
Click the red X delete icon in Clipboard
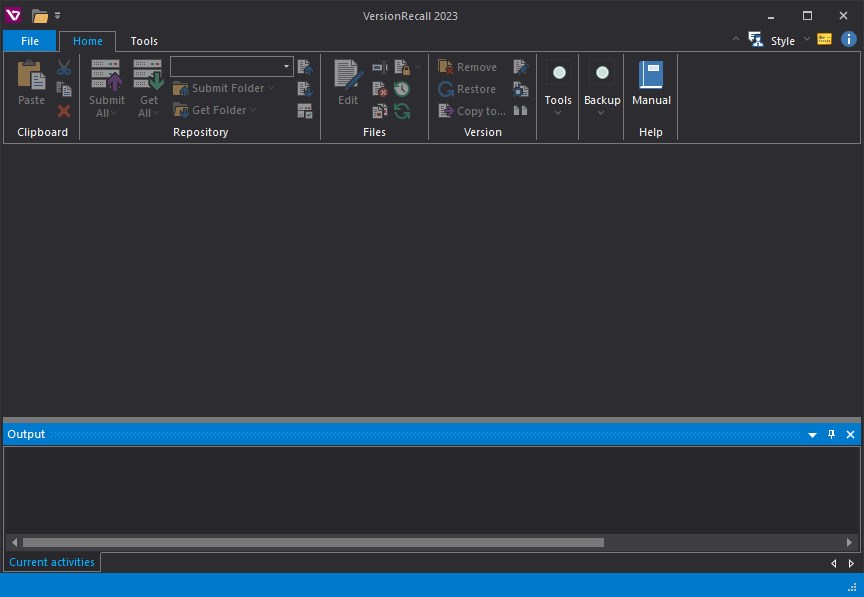64,111
